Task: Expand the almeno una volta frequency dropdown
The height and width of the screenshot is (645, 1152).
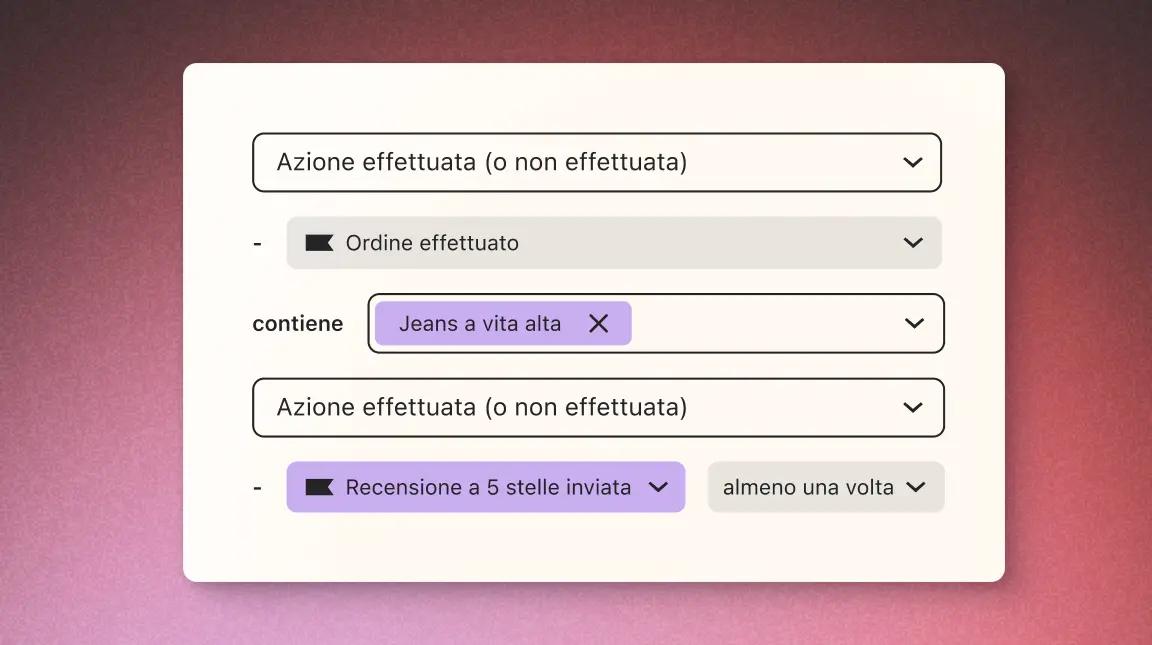Action: pyautogui.click(x=826, y=487)
